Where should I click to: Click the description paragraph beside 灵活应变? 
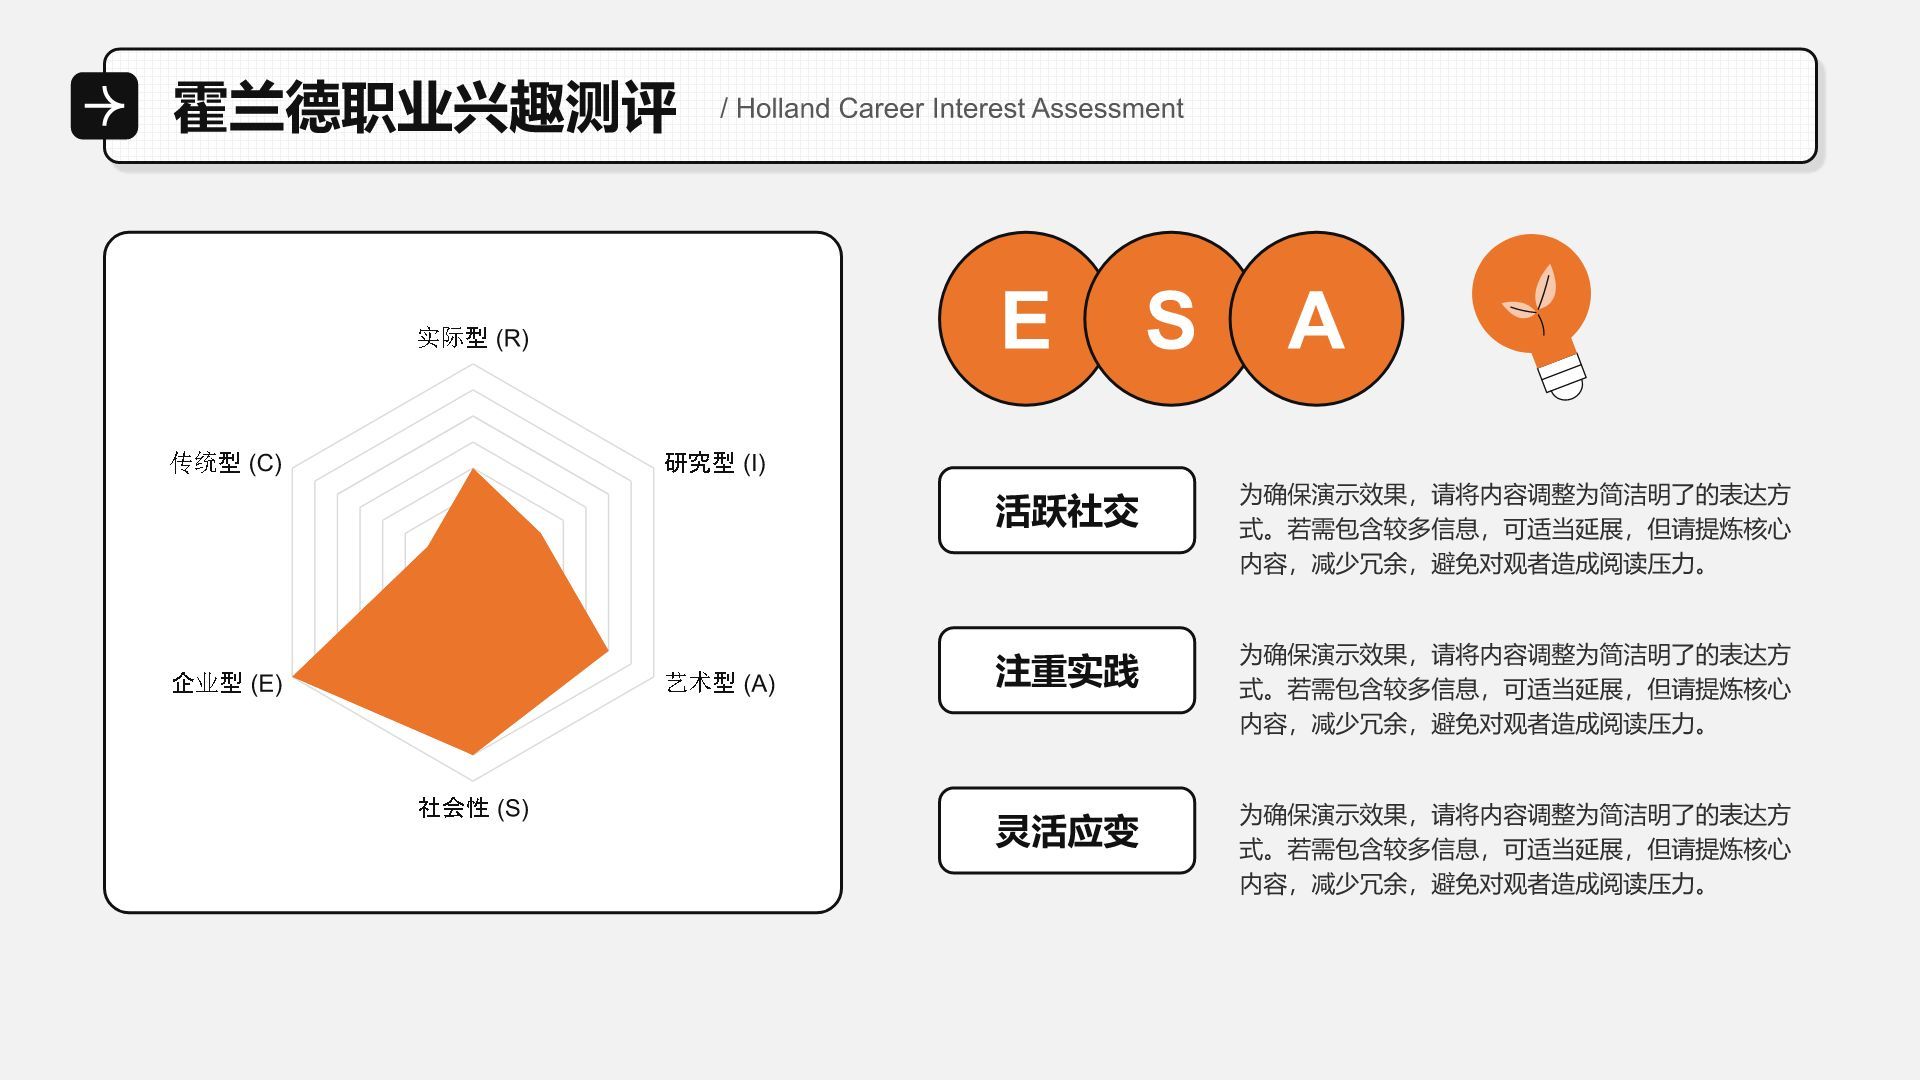tap(1514, 849)
